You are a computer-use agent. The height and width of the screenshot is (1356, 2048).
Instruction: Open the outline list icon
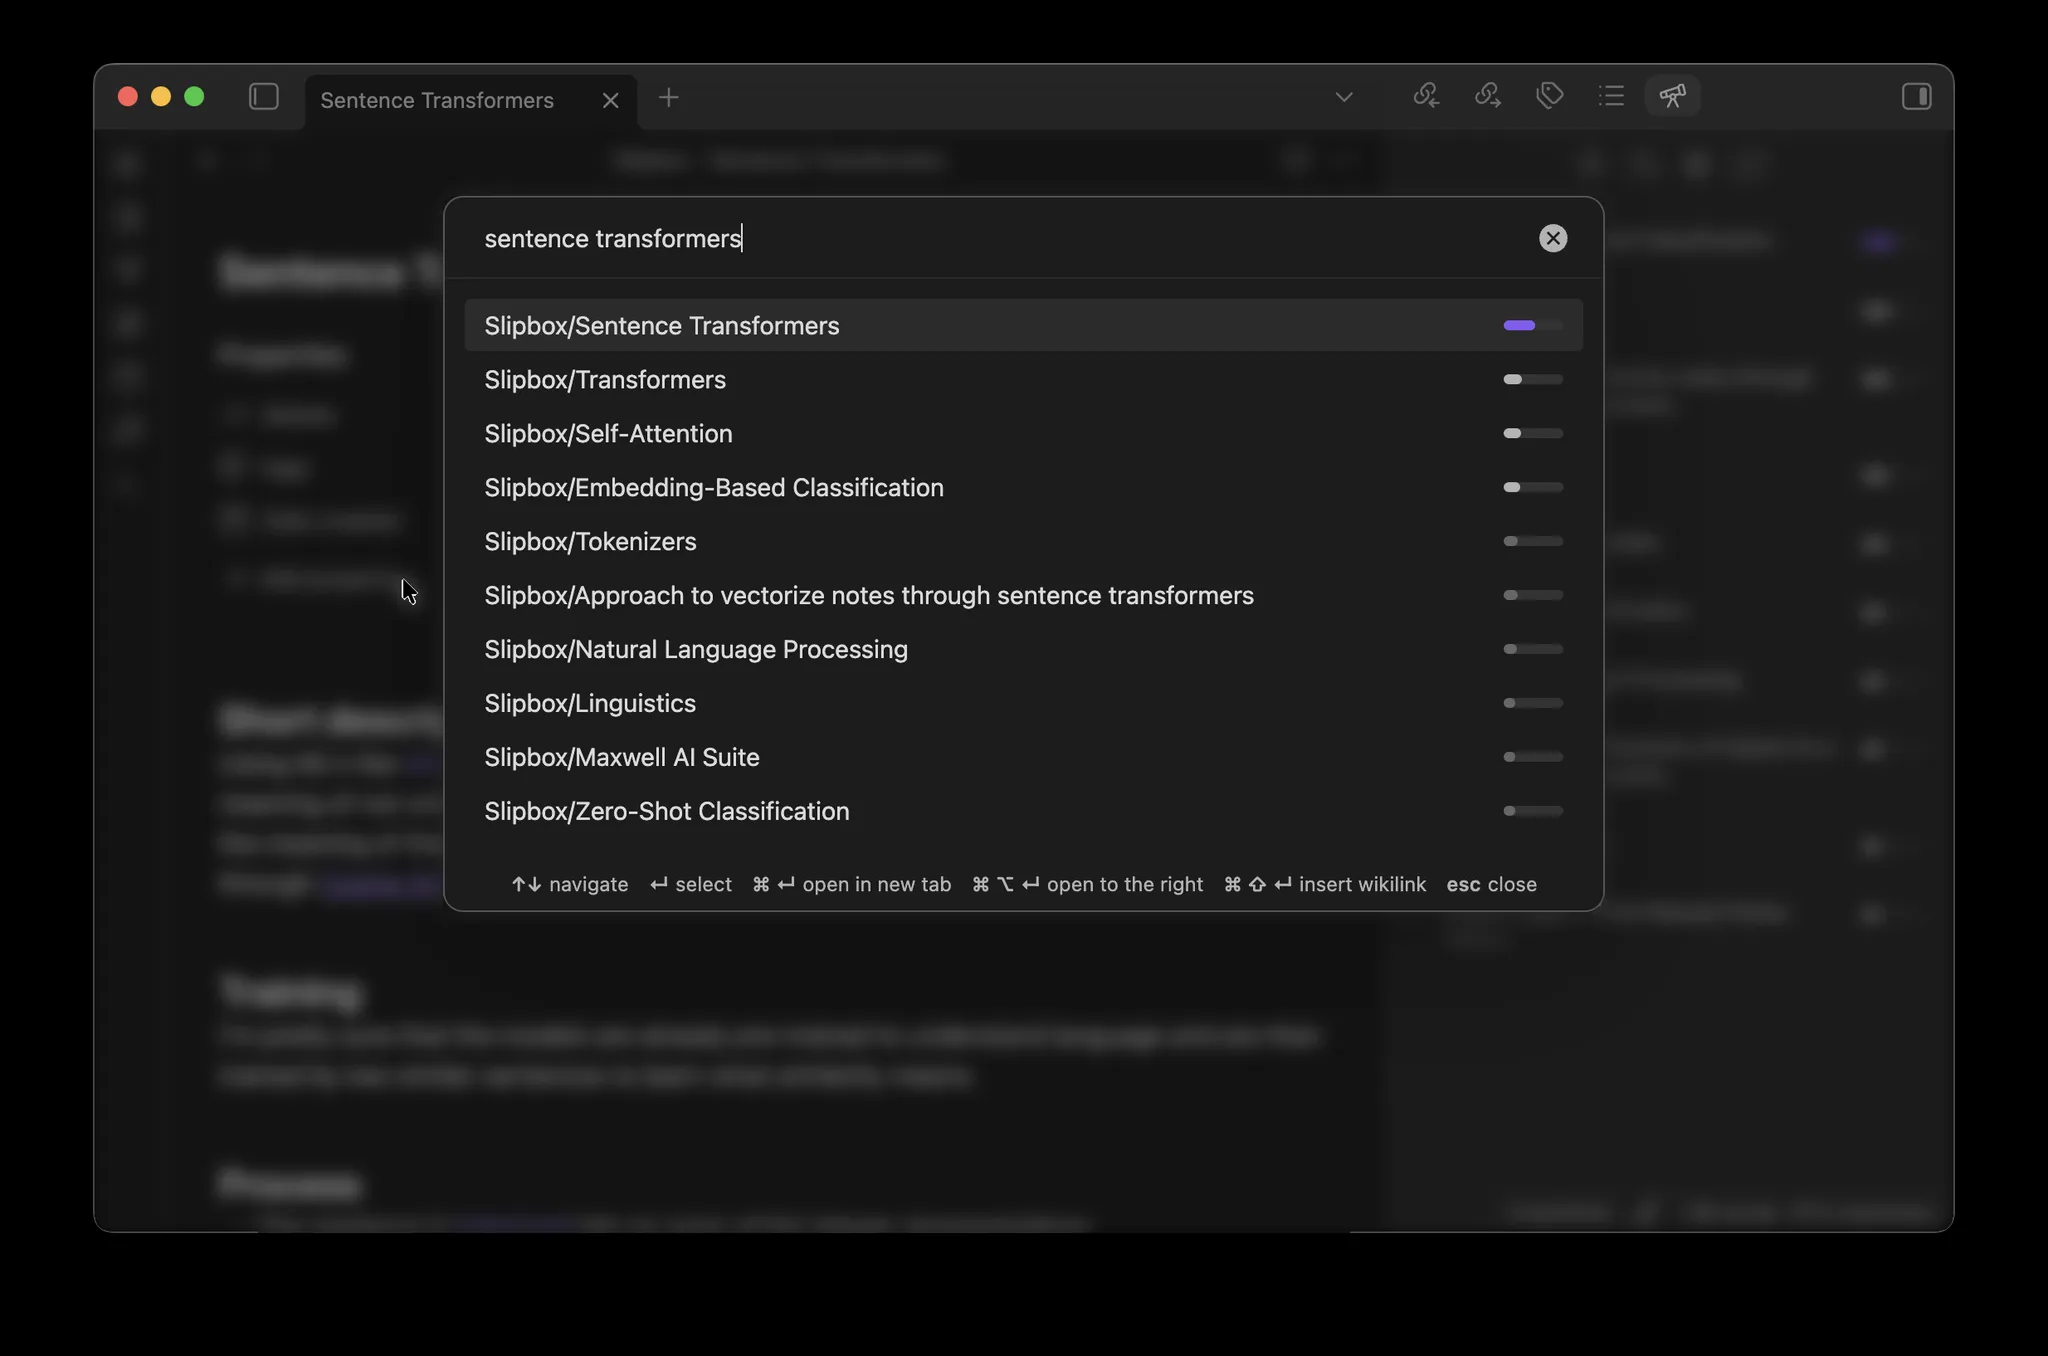(1611, 96)
